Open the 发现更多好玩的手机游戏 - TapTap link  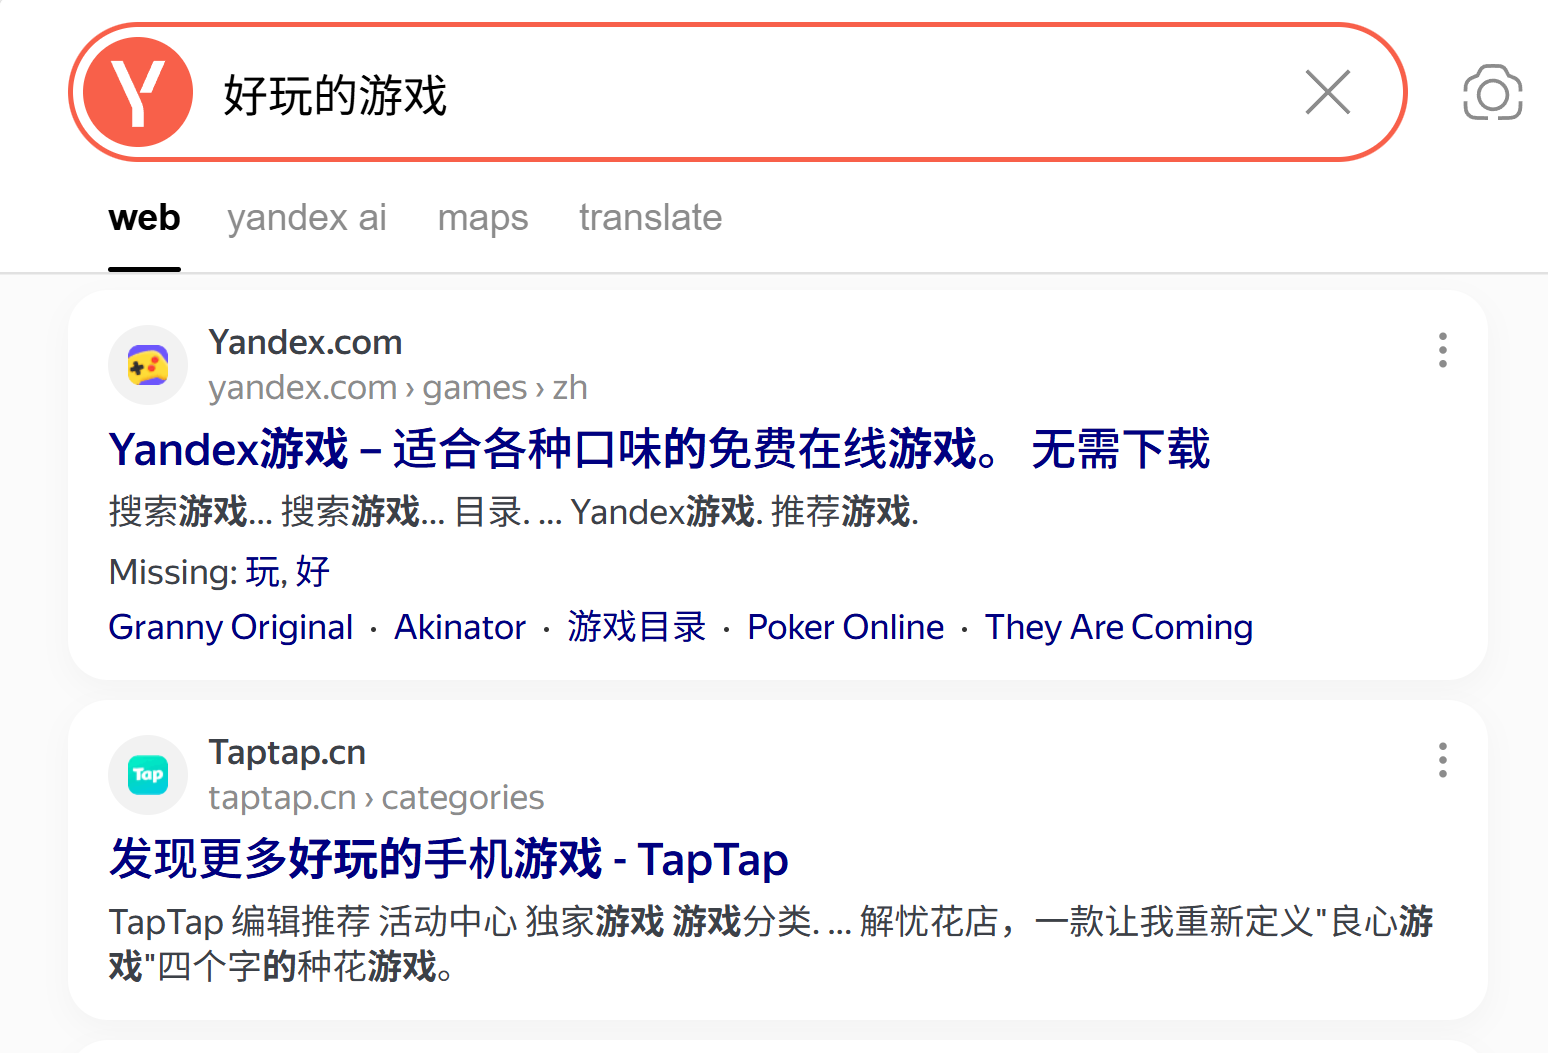pos(449,859)
